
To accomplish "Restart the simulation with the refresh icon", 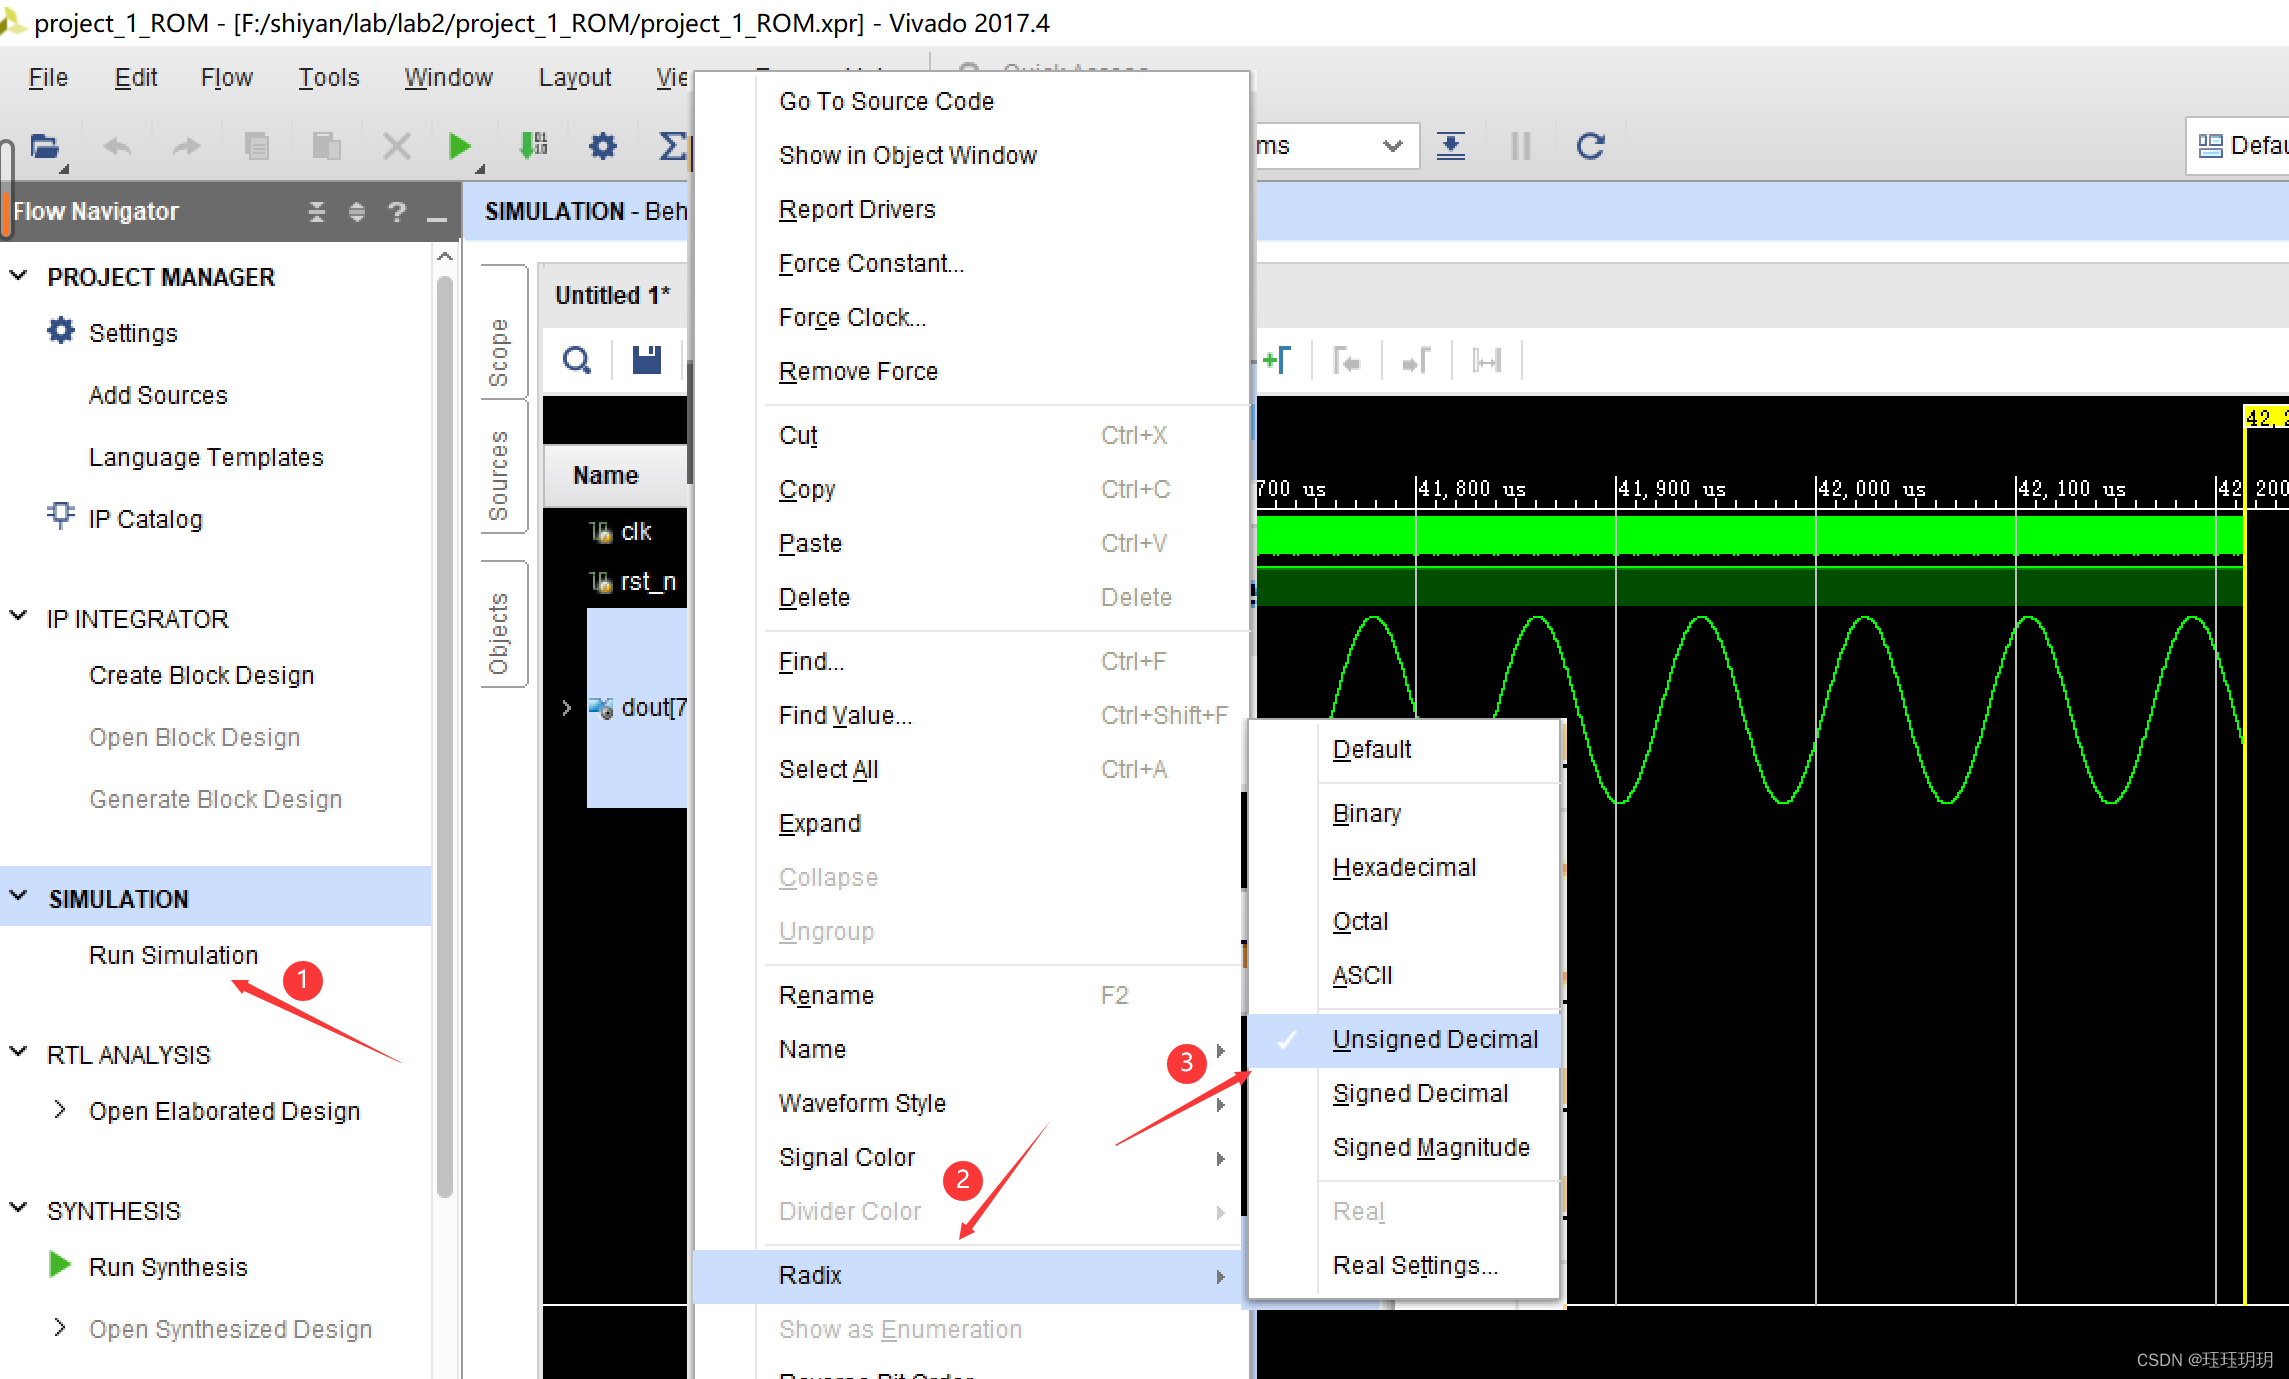I will (1590, 146).
